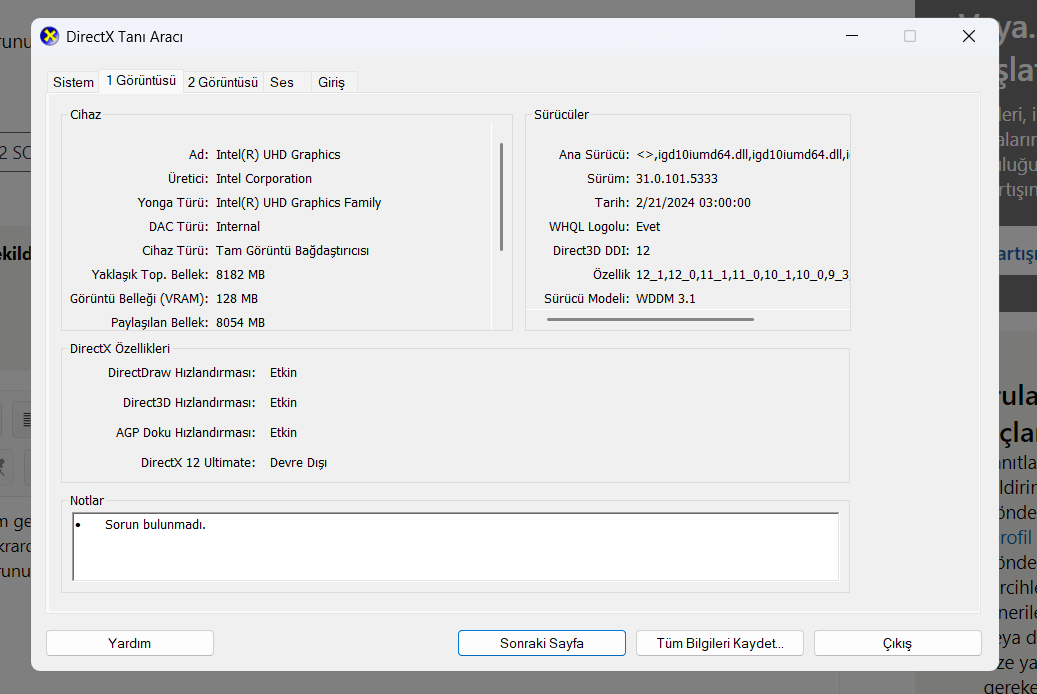The height and width of the screenshot is (694, 1037).
Task: Click the '8054 MB' shared memory value
Action: [x=240, y=322]
